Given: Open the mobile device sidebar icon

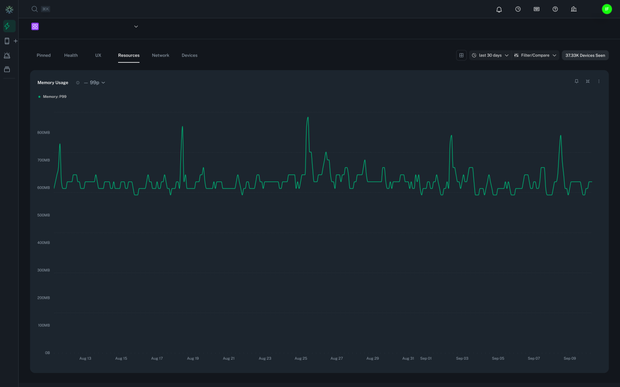Looking at the screenshot, I should click(7, 41).
